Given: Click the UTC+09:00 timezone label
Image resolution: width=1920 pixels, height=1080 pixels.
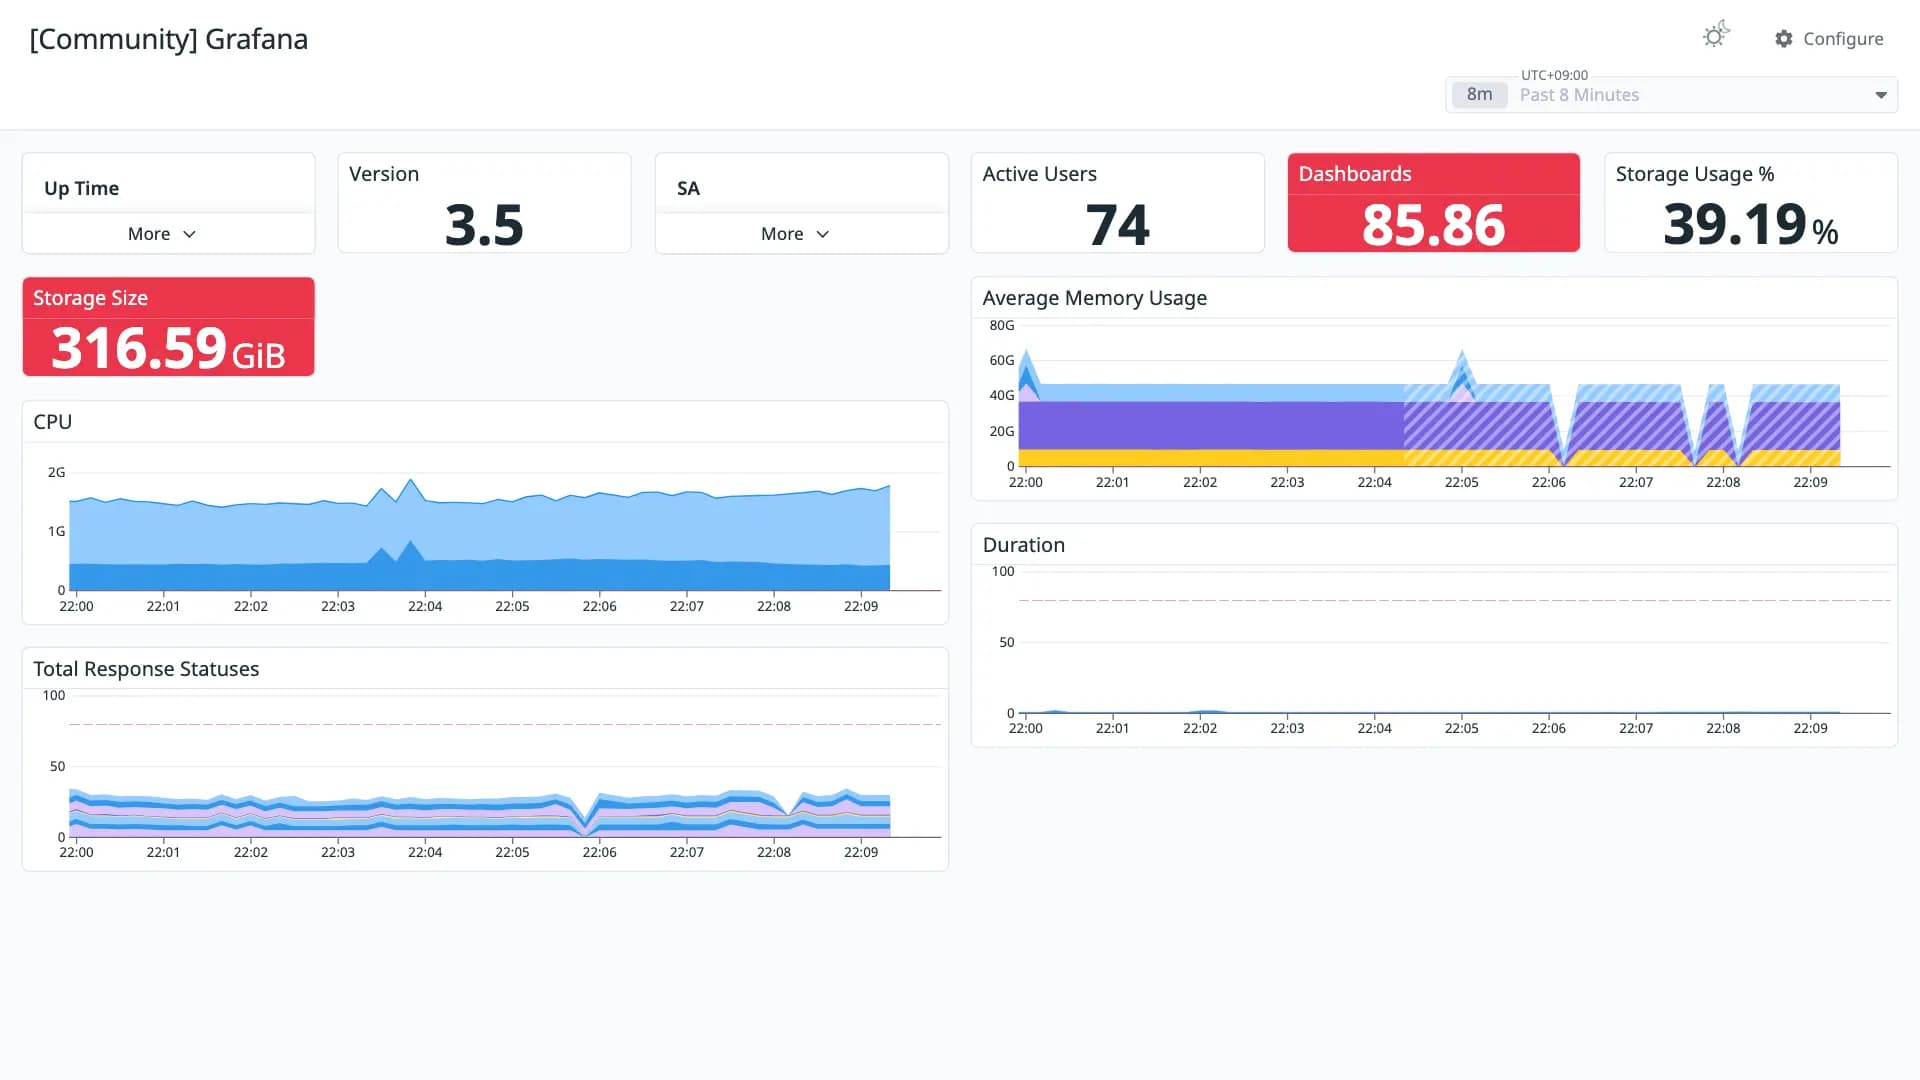Looking at the screenshot, I should point(1554,75).
